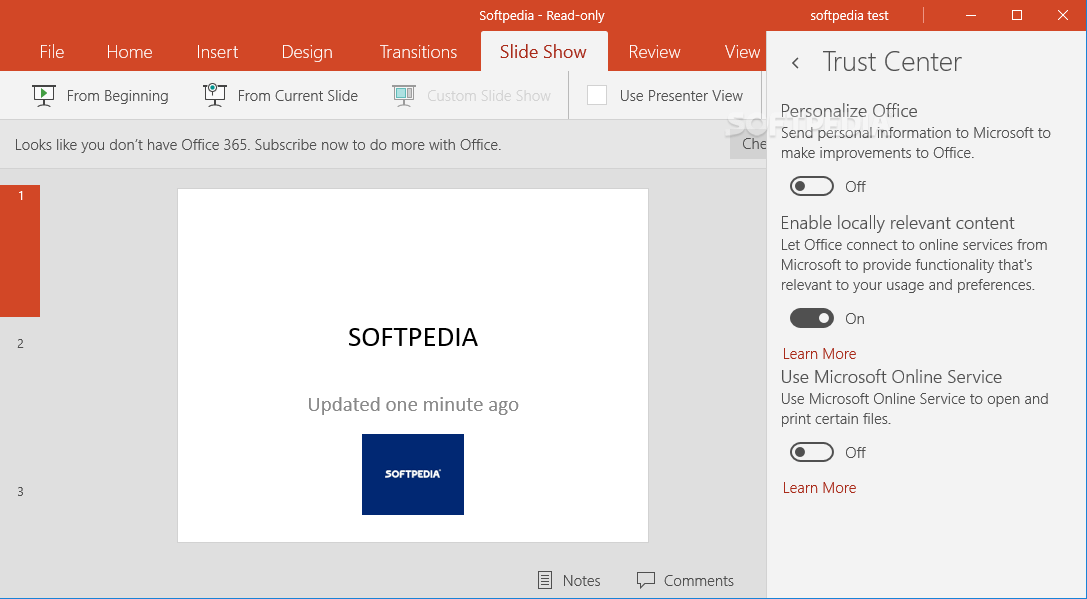
Task: Click the From Current Slide icon
Action: (213, 95)
